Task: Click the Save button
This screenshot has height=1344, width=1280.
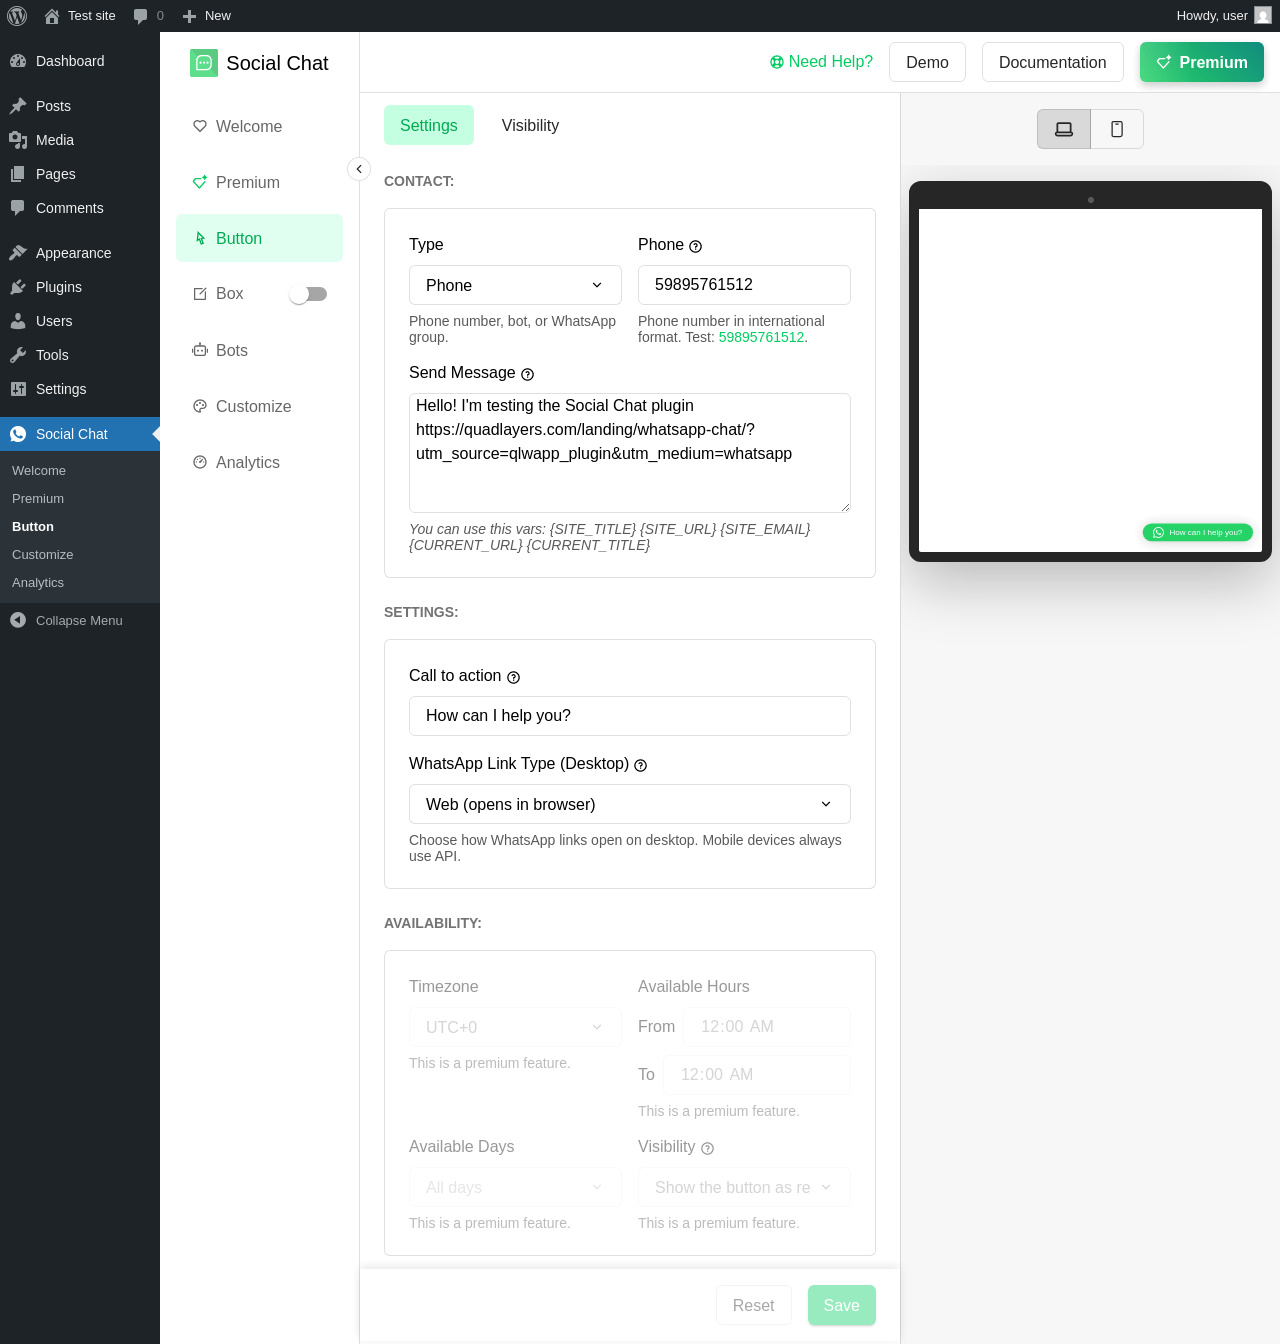Action: pyautogui.click(x=841, y=1305)
